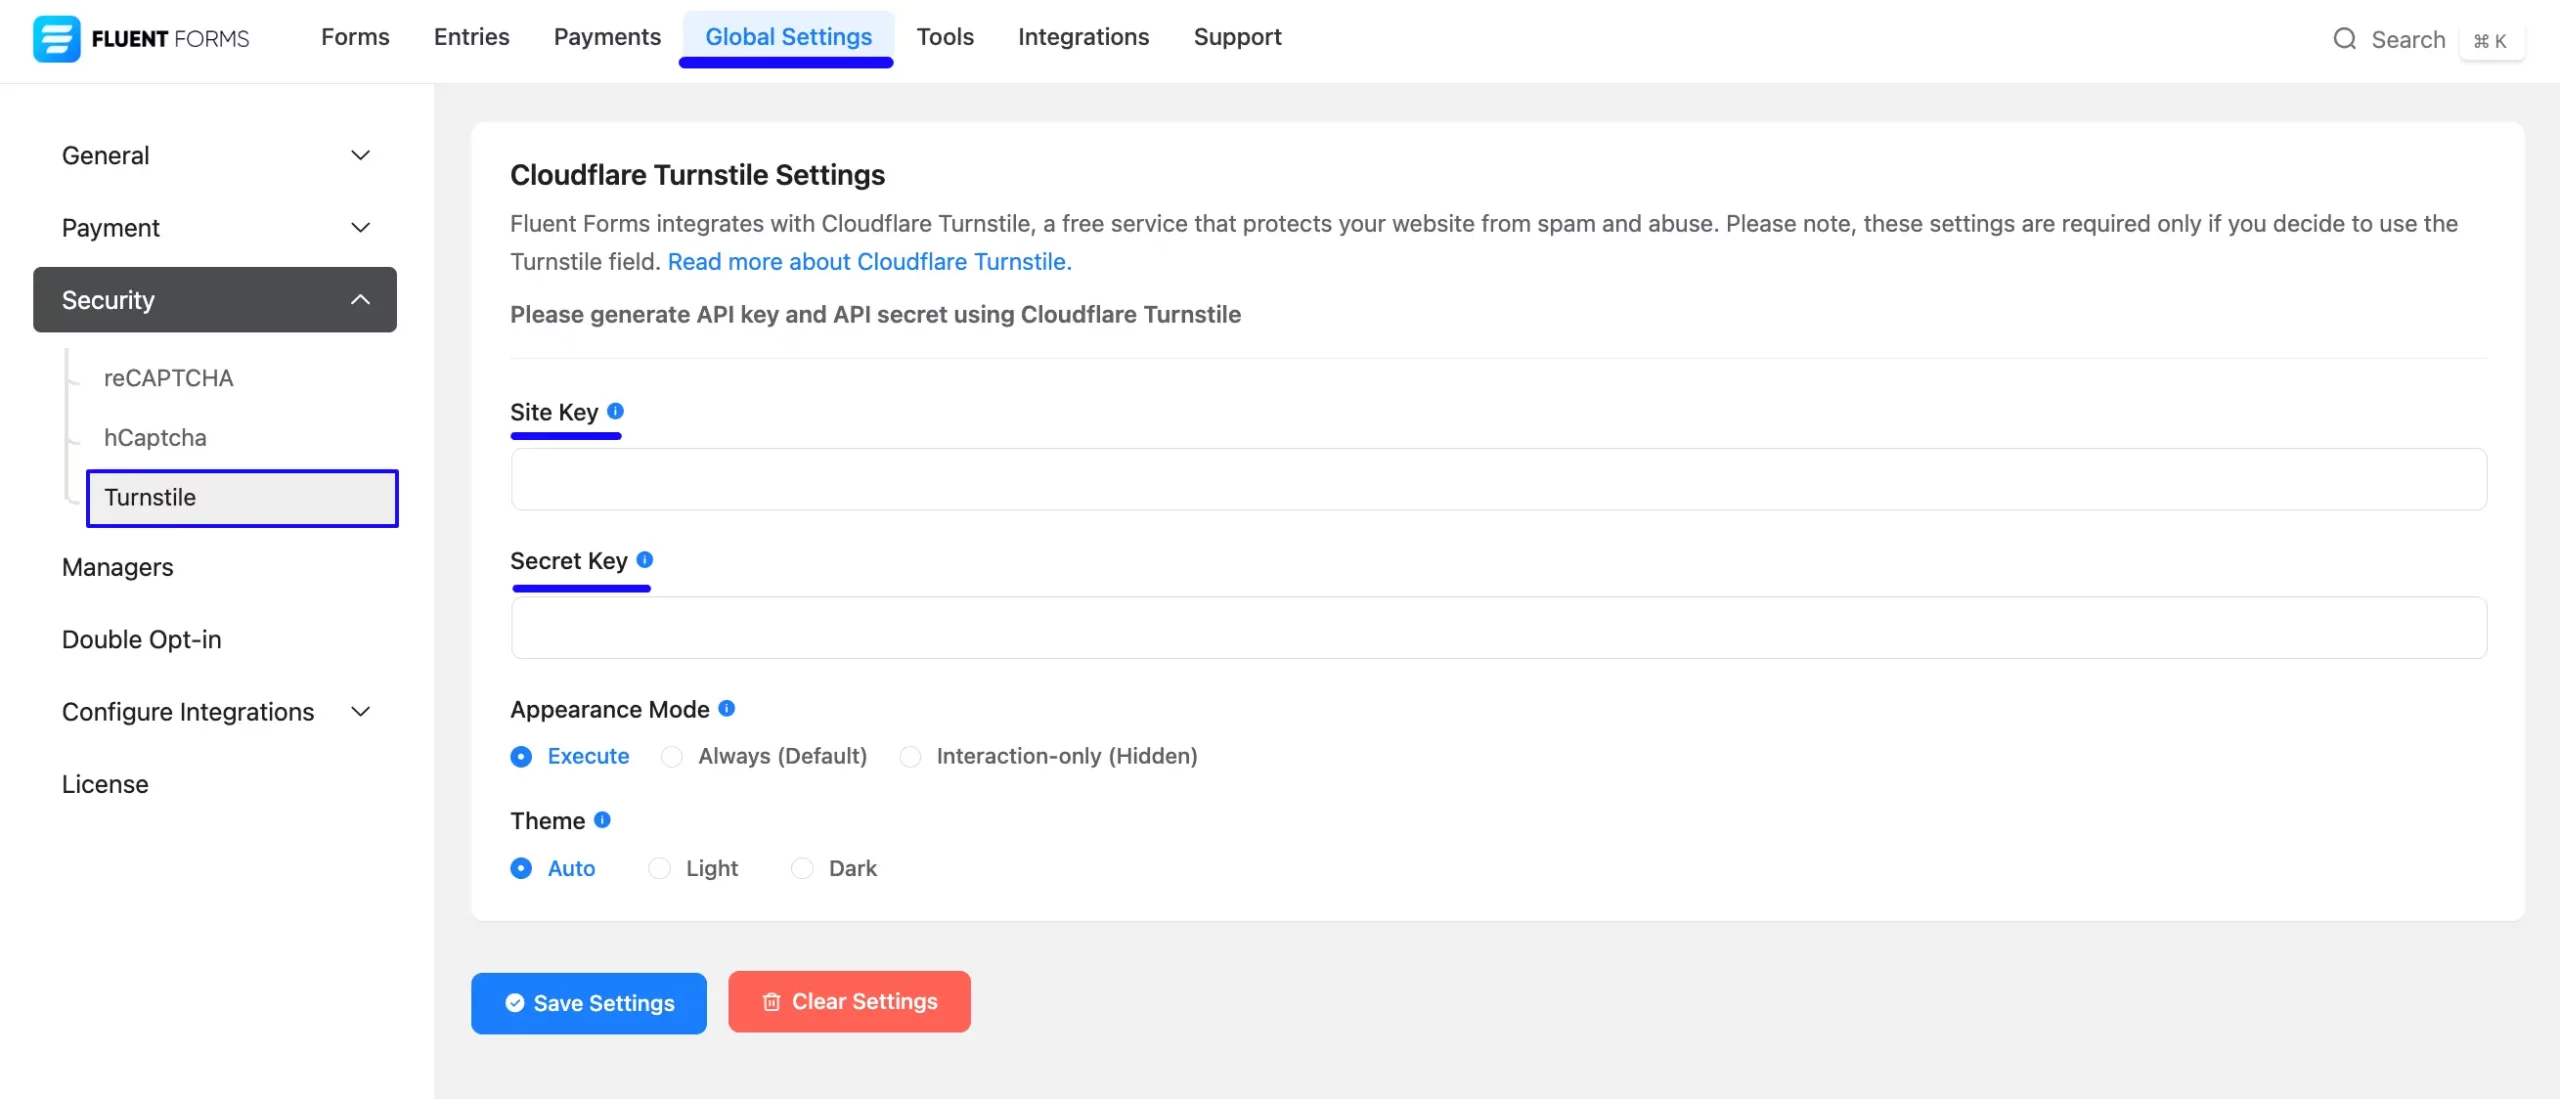The width and height of the screenshot is (2560, 1099).
Task: Click the Site Key info icon
Action: 616,411
